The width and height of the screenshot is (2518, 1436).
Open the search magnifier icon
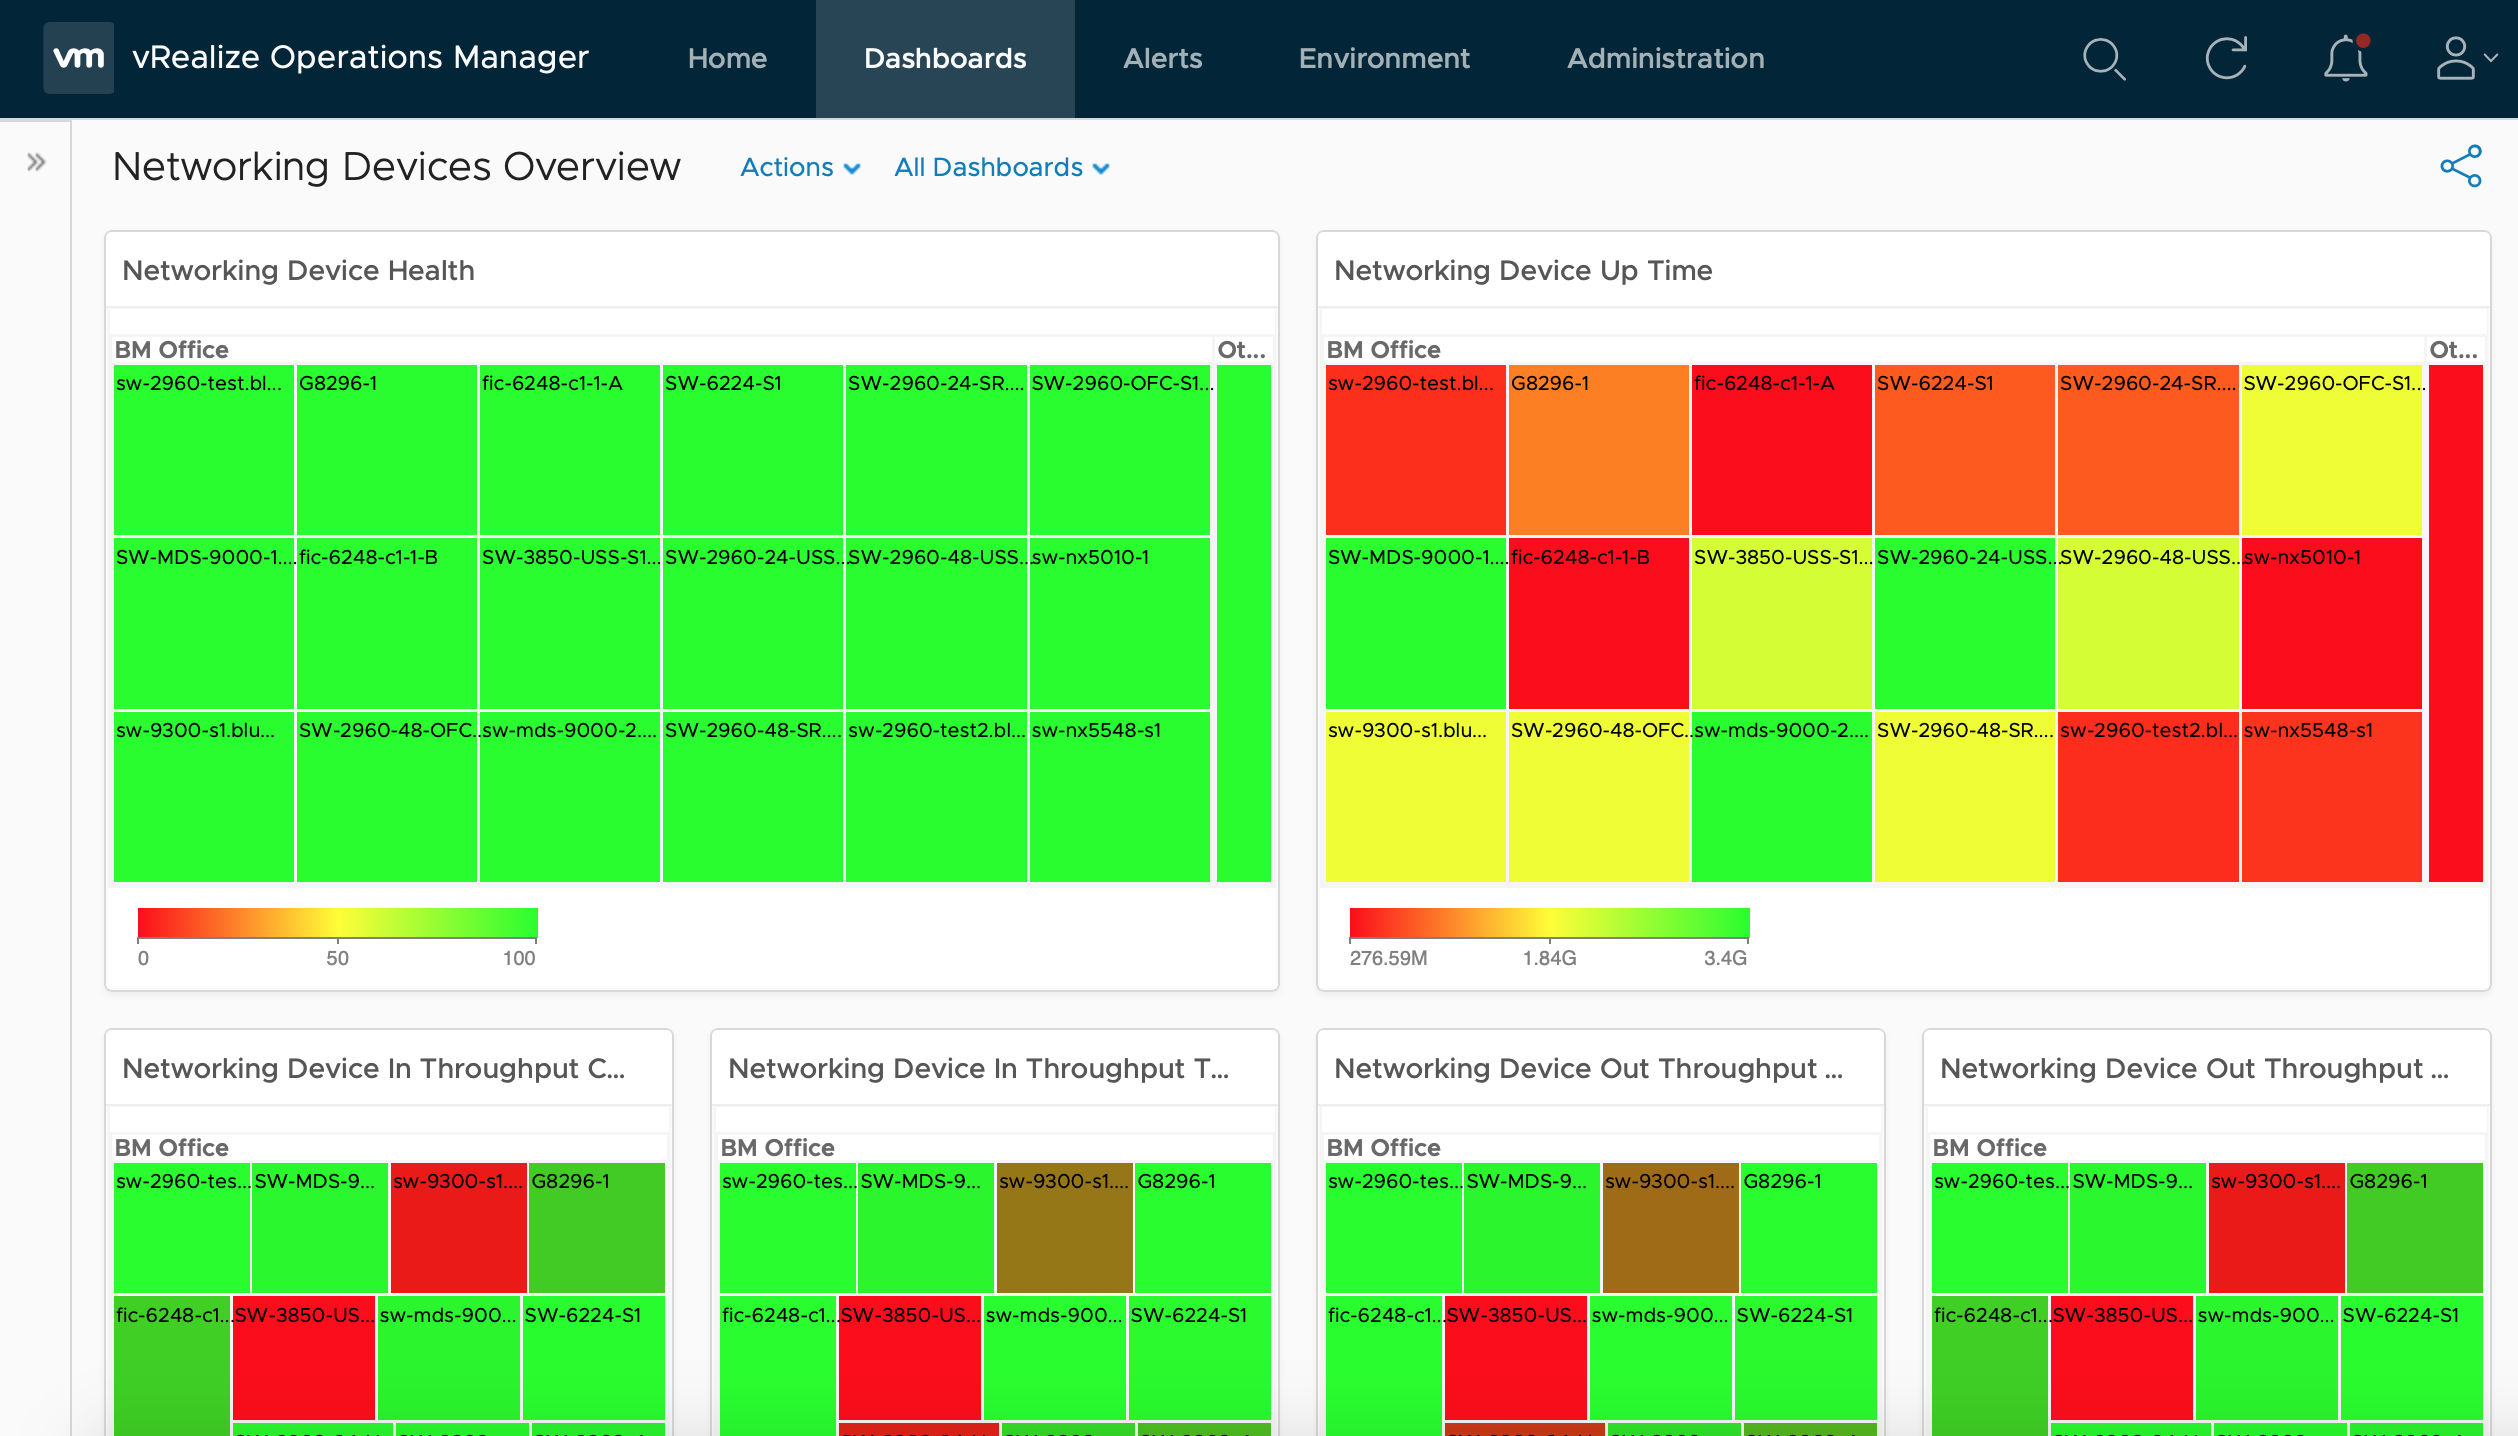(x=2104, y=59)
